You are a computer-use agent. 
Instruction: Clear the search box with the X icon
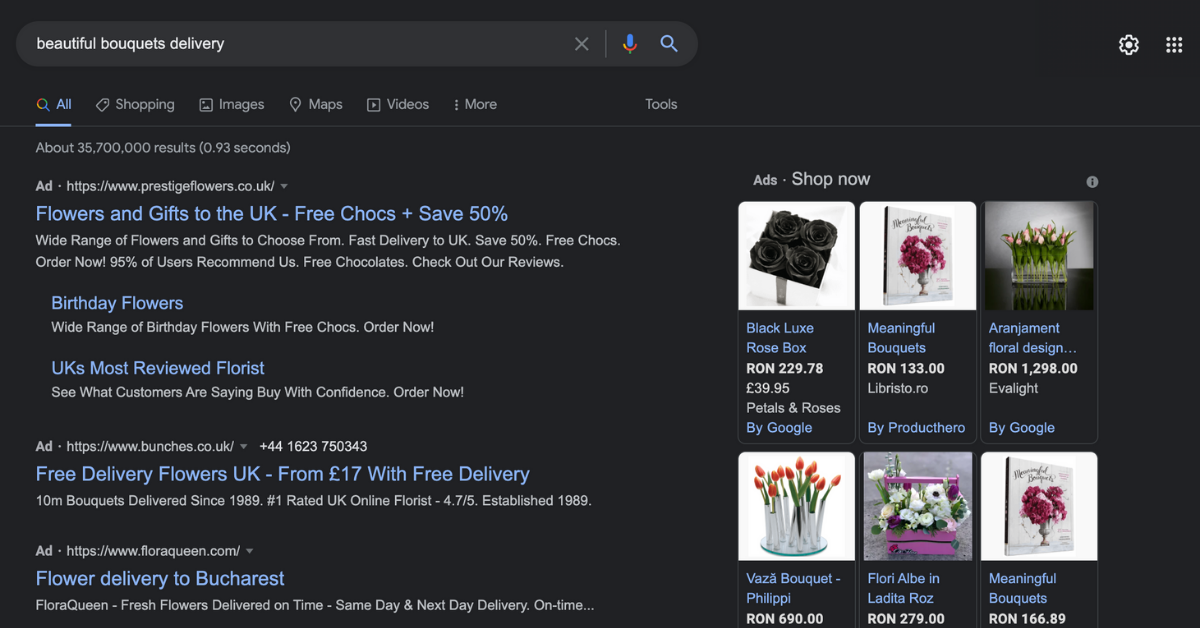point(582,44)
